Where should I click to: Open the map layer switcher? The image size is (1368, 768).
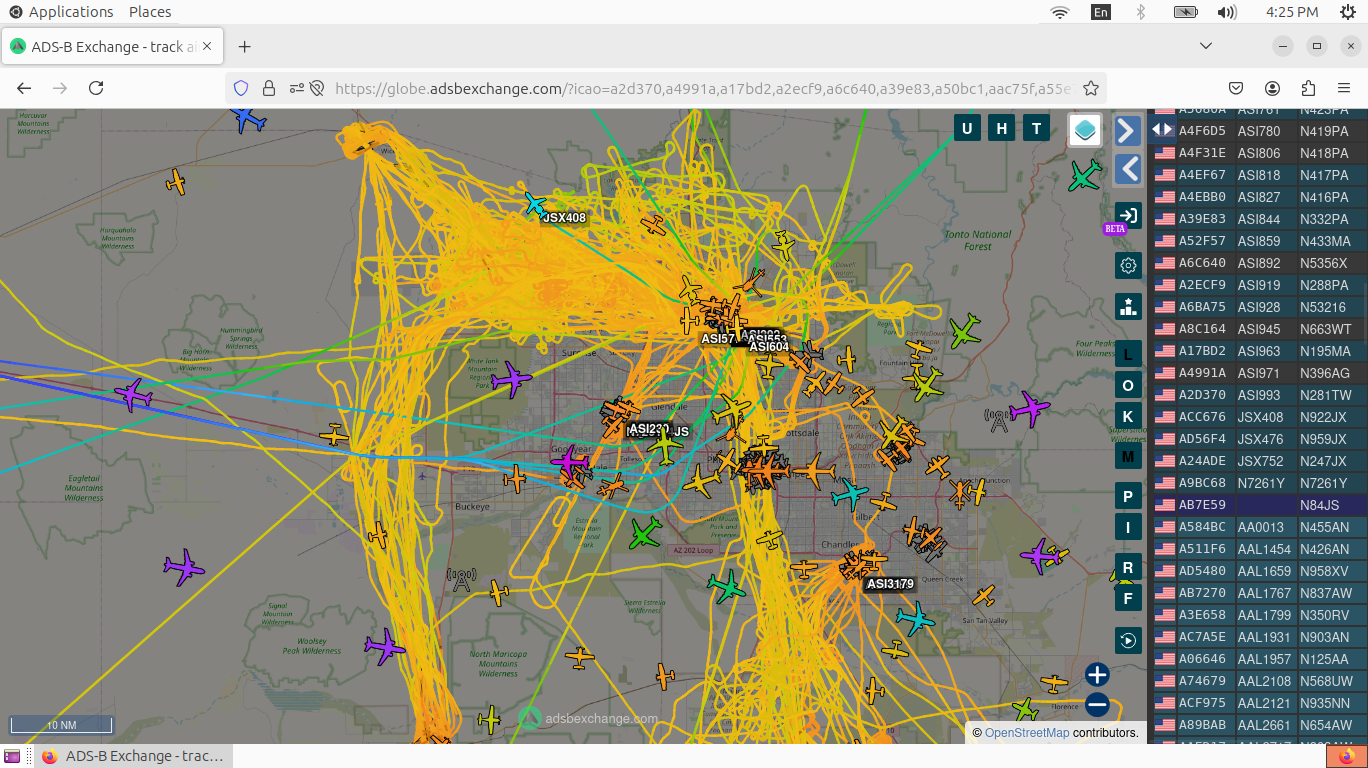[1085, 130]
